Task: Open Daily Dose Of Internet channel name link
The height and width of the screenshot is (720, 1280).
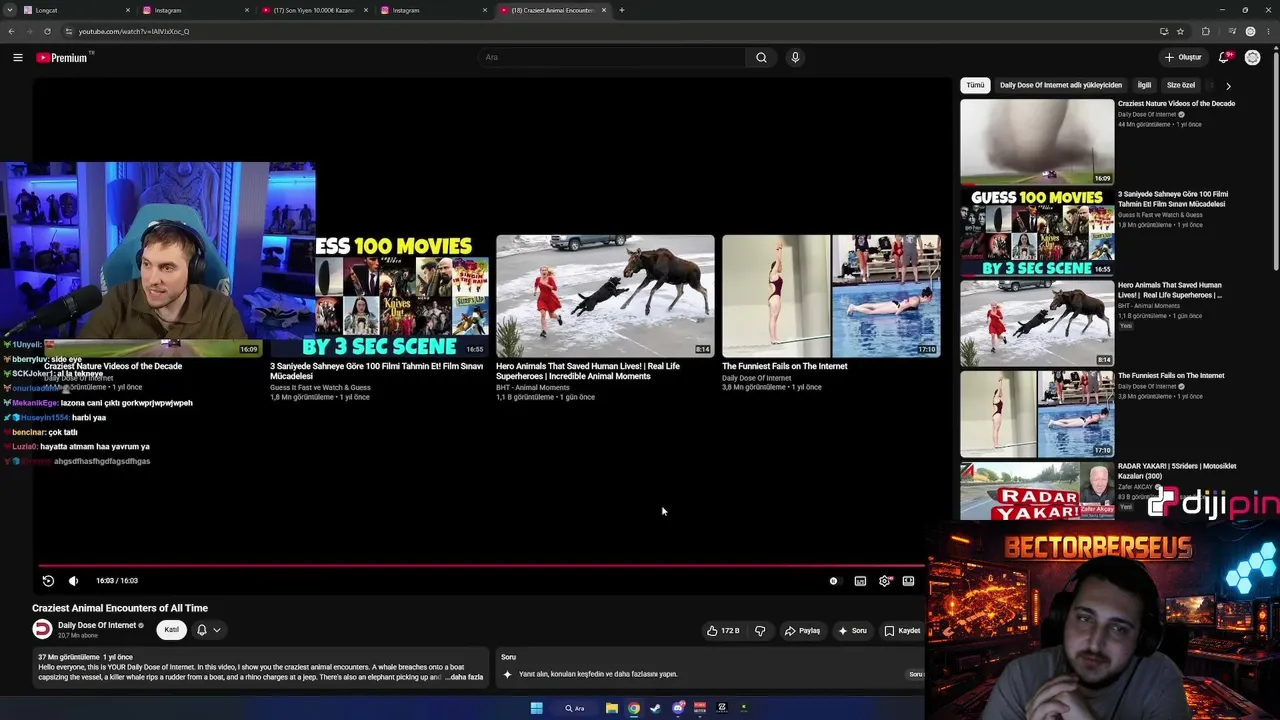Action: tap(97, 625)
